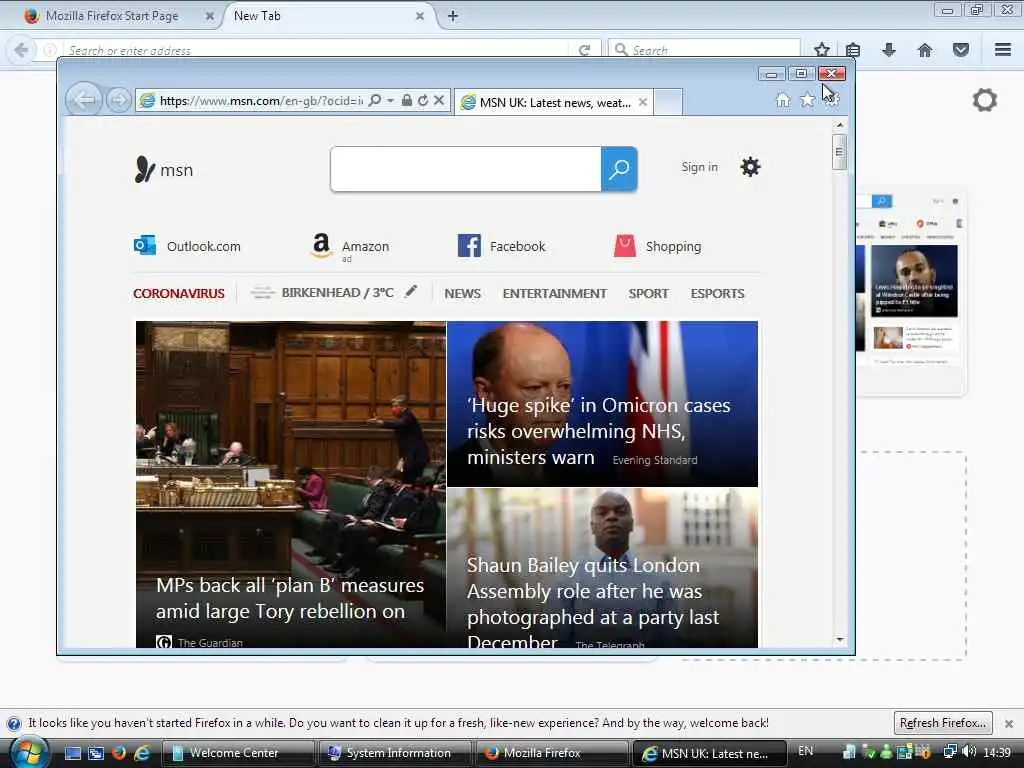Open a new Firefox tab with plus button
Image resolution: width=1024 pixels, height=768 pixels.
coord(453,16)
